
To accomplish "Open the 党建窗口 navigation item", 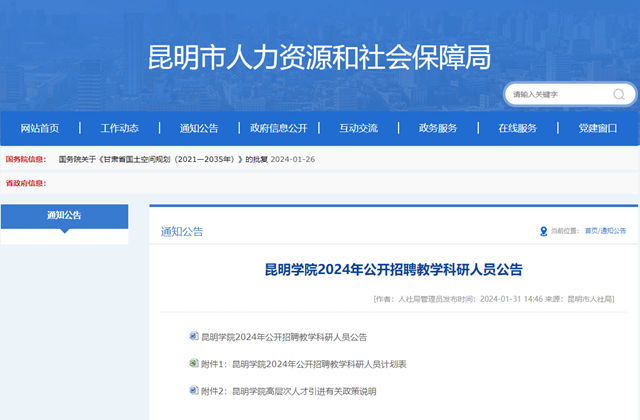I will pos(598,128).
